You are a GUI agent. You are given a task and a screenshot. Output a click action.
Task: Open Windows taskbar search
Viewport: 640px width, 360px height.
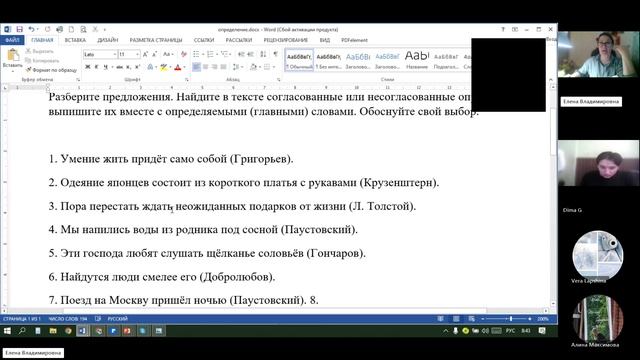pyautogui.click(x=22, y=331)
